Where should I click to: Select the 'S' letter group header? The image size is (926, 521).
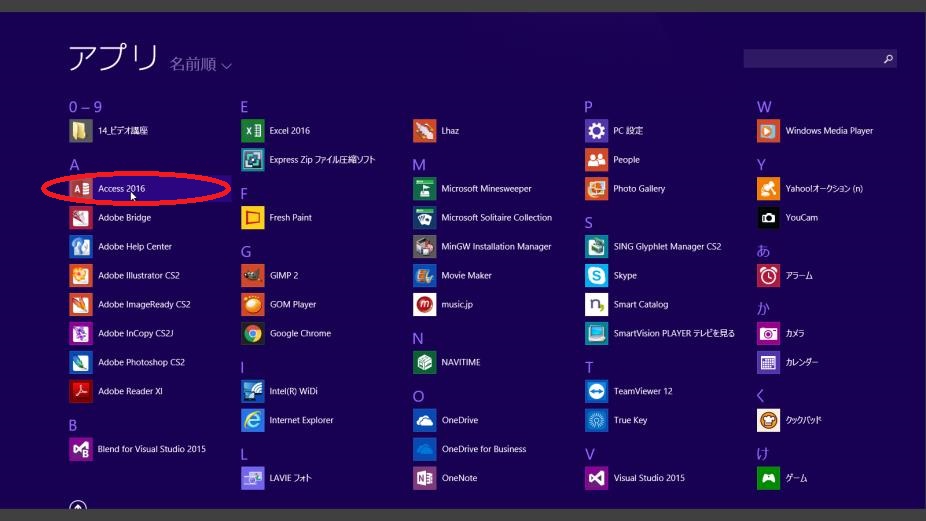point(589,223)
